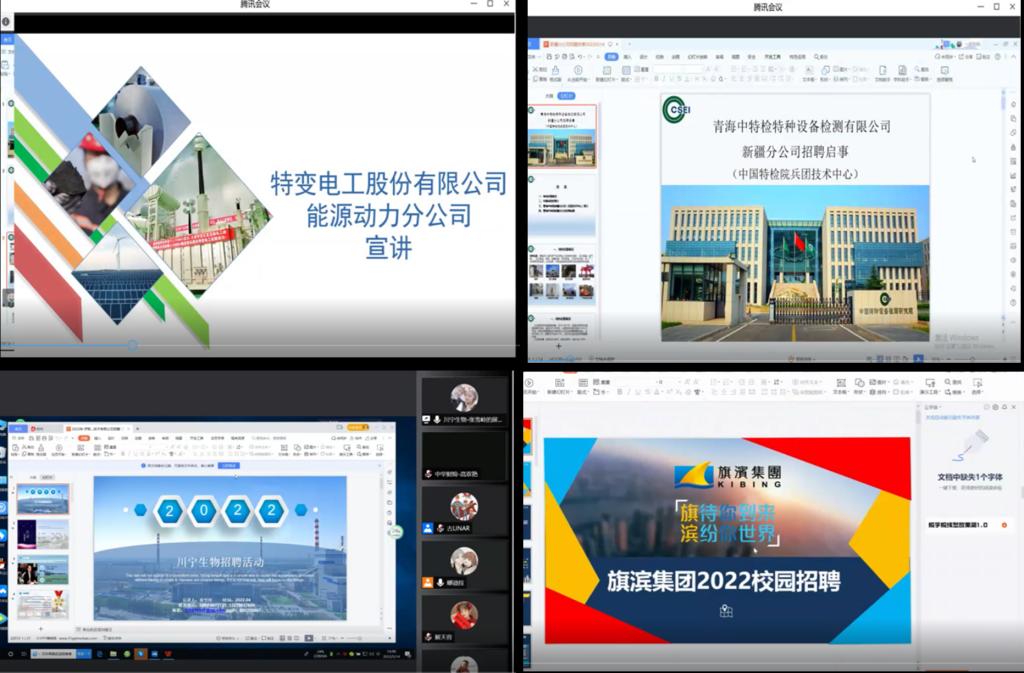Open the 切换 ribbon tab in the CSEI presentation window
Image resolution: width=1024 pixels, height=673 pixels.
tap(660, 57)
